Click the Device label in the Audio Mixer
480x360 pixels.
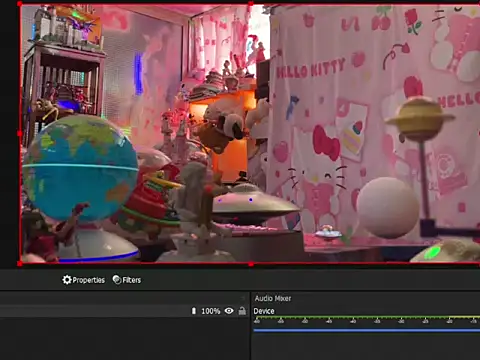[264, 311]
